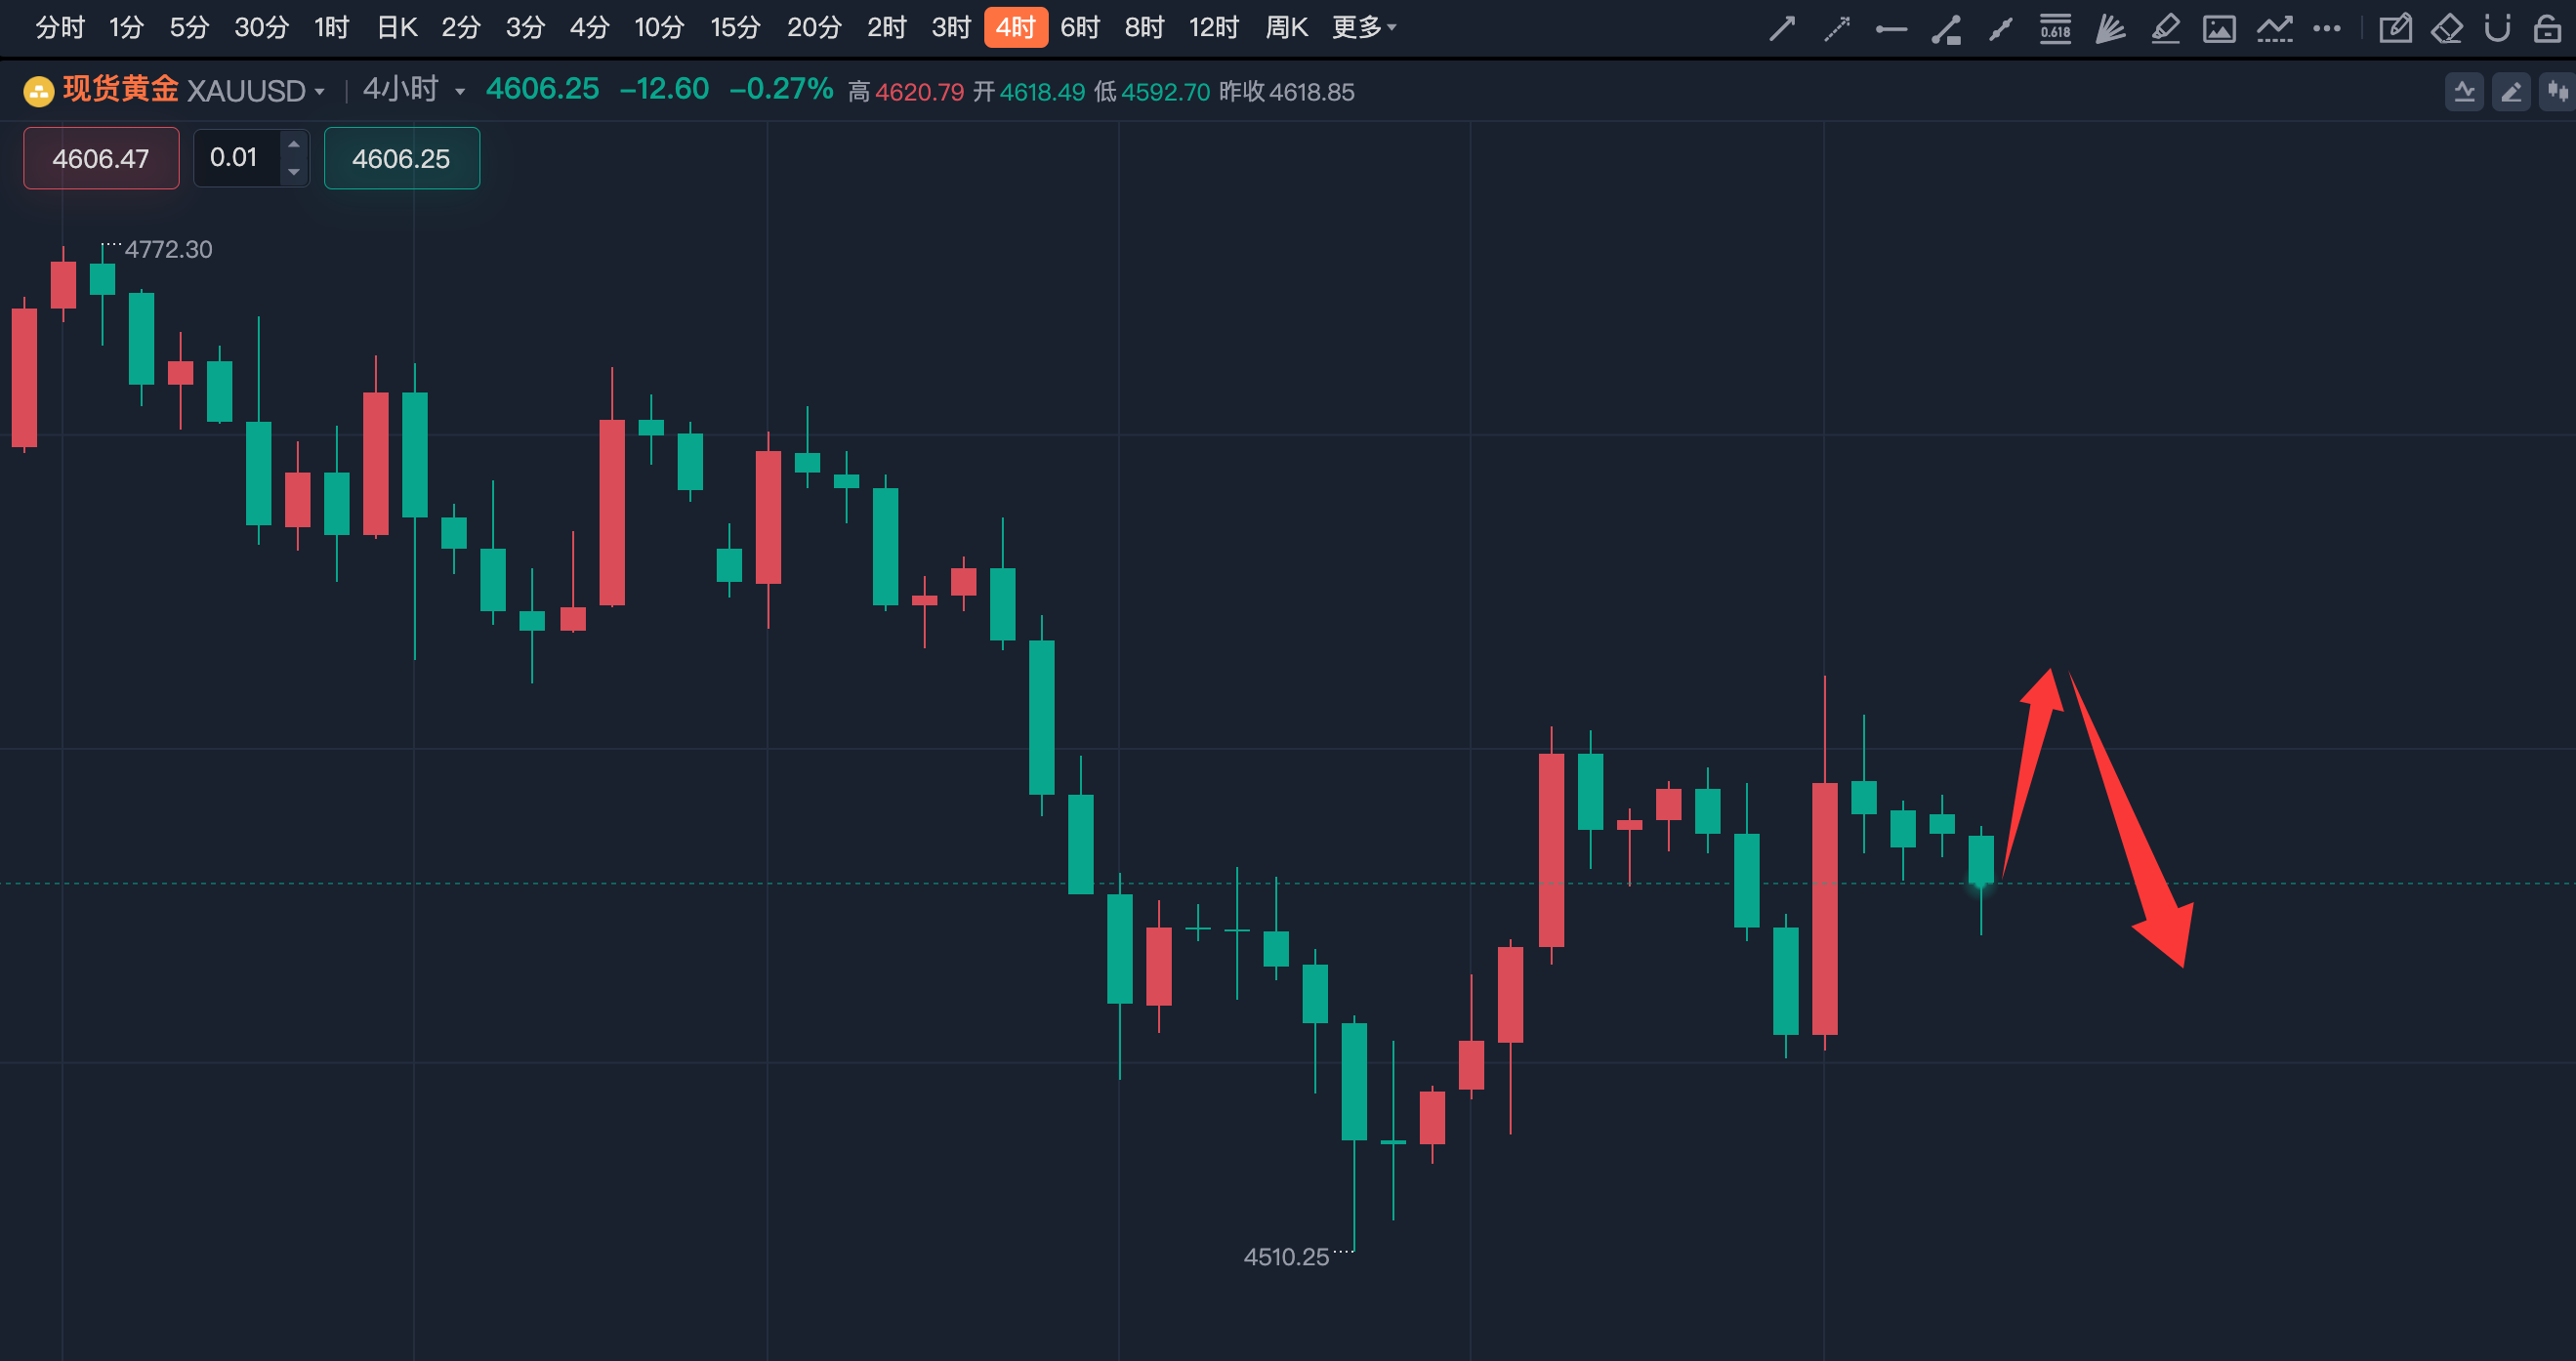Click the low price 4592.70
Image resolution: width=2576 pixels, height=1361 pixels.
coord(1165,92)
